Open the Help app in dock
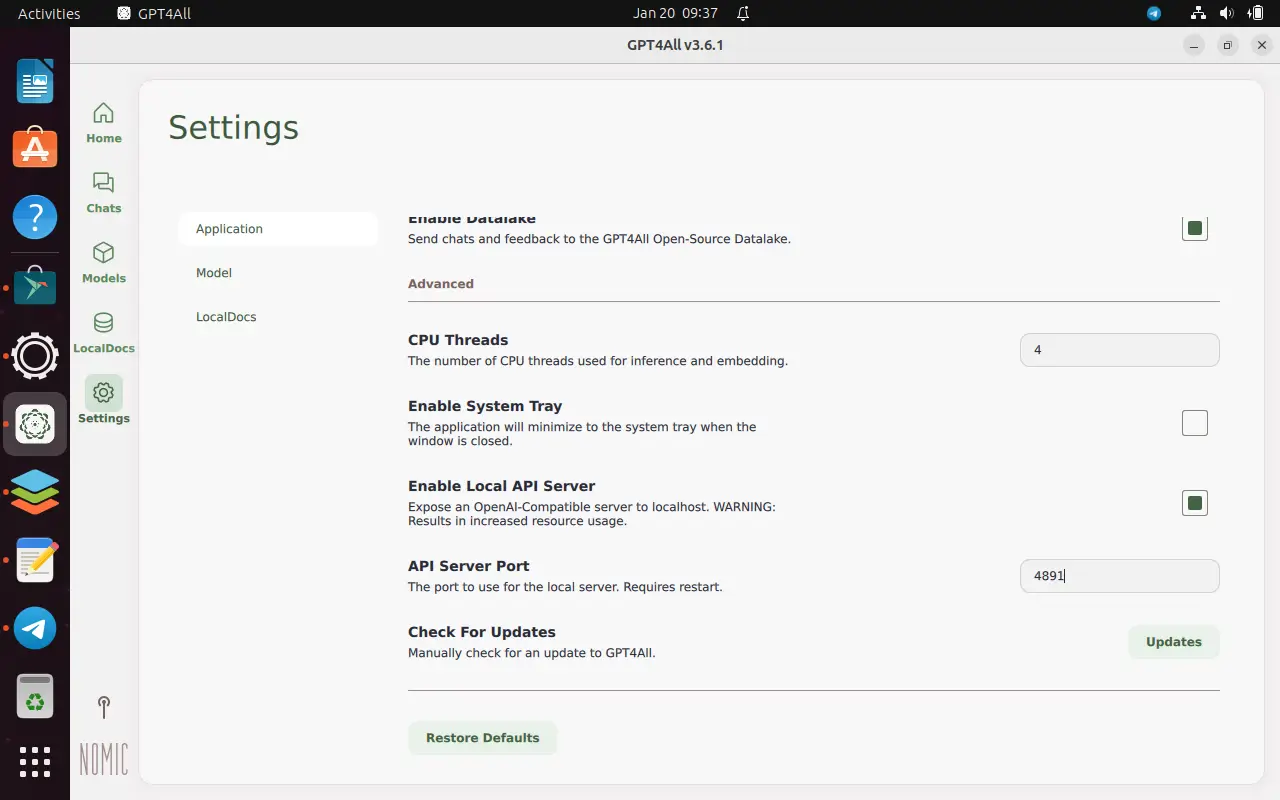Screen dimensions: 1280x800 click(35, 216)
